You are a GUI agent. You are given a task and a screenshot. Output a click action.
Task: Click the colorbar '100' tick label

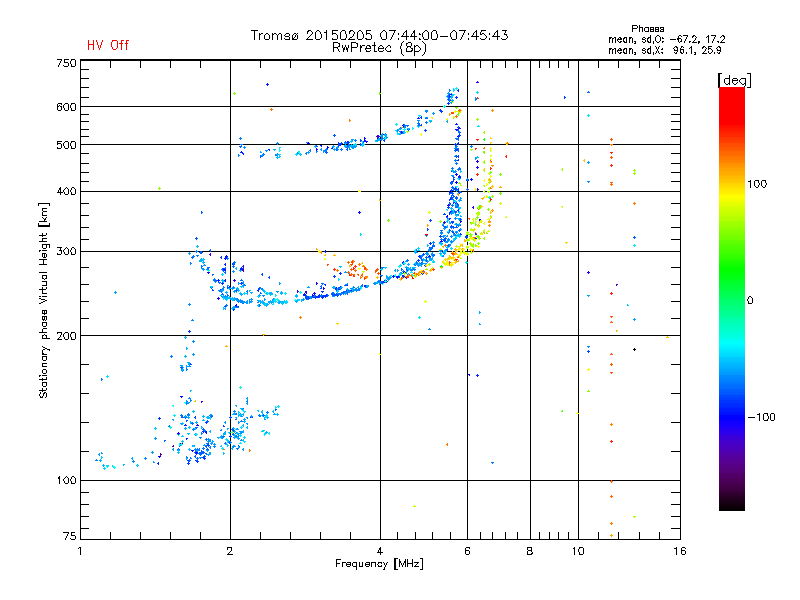click(757, 184)
